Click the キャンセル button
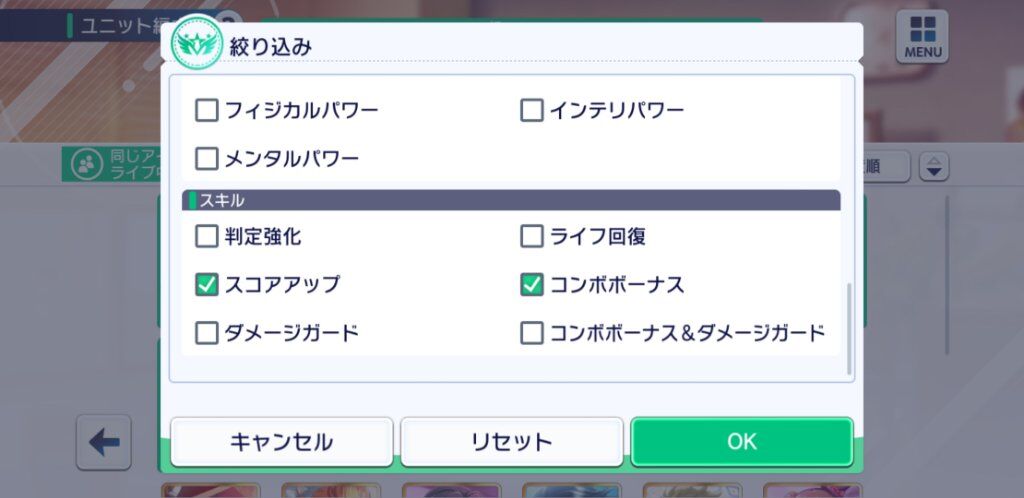1024x498 pixels. click(281, 442)
